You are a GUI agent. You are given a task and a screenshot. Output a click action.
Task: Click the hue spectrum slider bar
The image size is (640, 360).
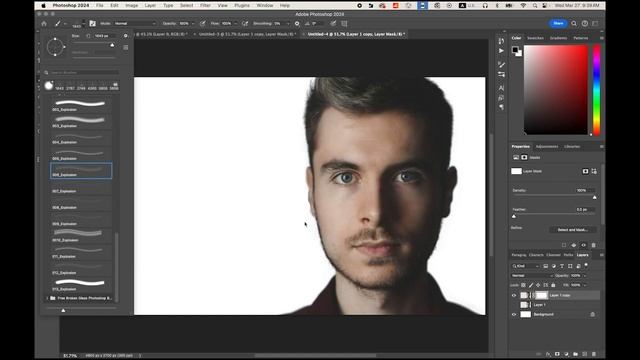pyautogui.click(x=596, y=90)
